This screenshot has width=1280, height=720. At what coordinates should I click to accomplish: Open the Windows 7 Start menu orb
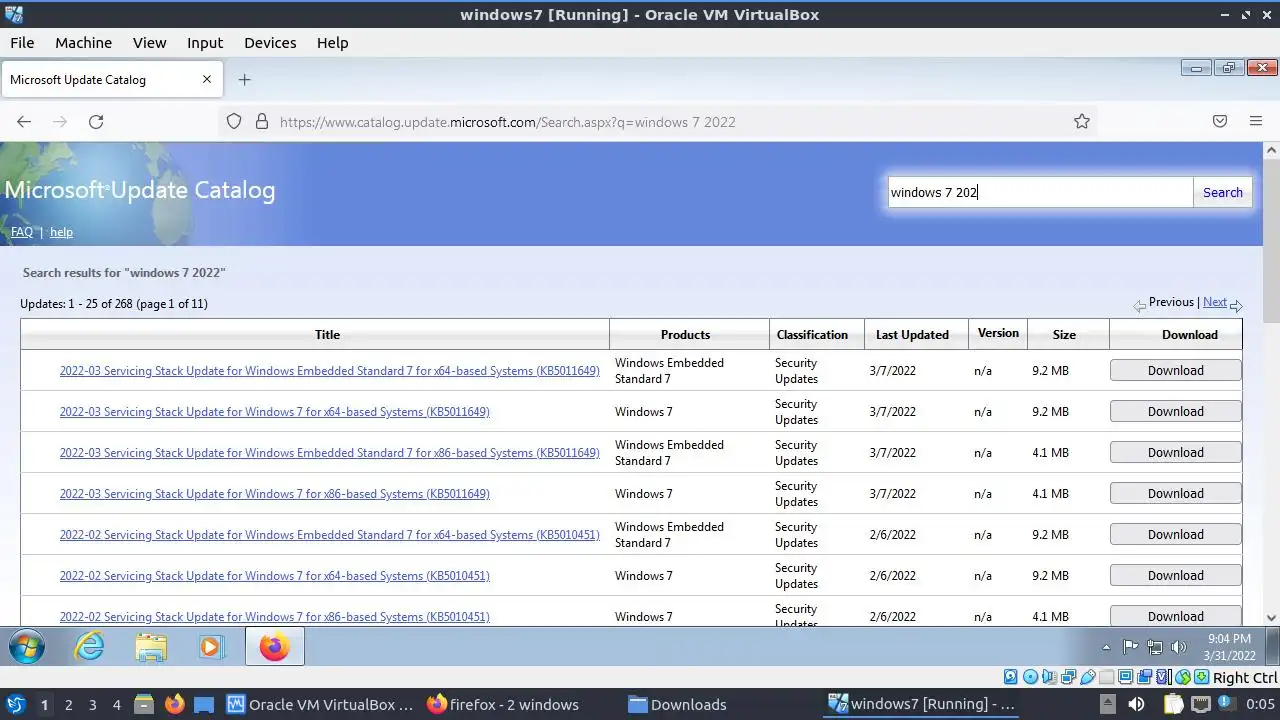click(27, 647)
